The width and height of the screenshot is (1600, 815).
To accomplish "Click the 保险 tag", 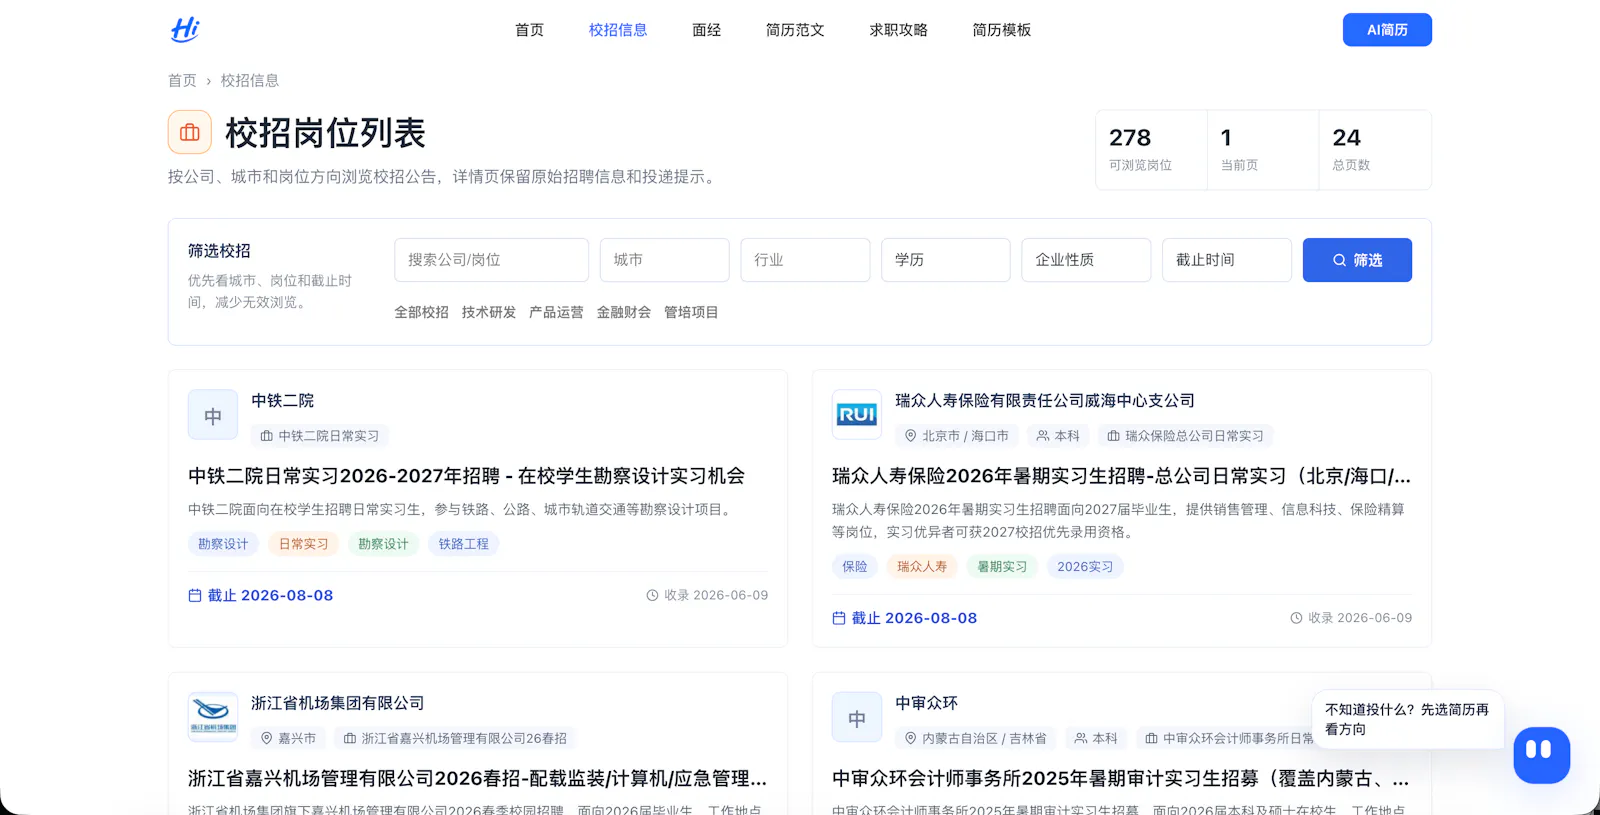I will point(855,567).
